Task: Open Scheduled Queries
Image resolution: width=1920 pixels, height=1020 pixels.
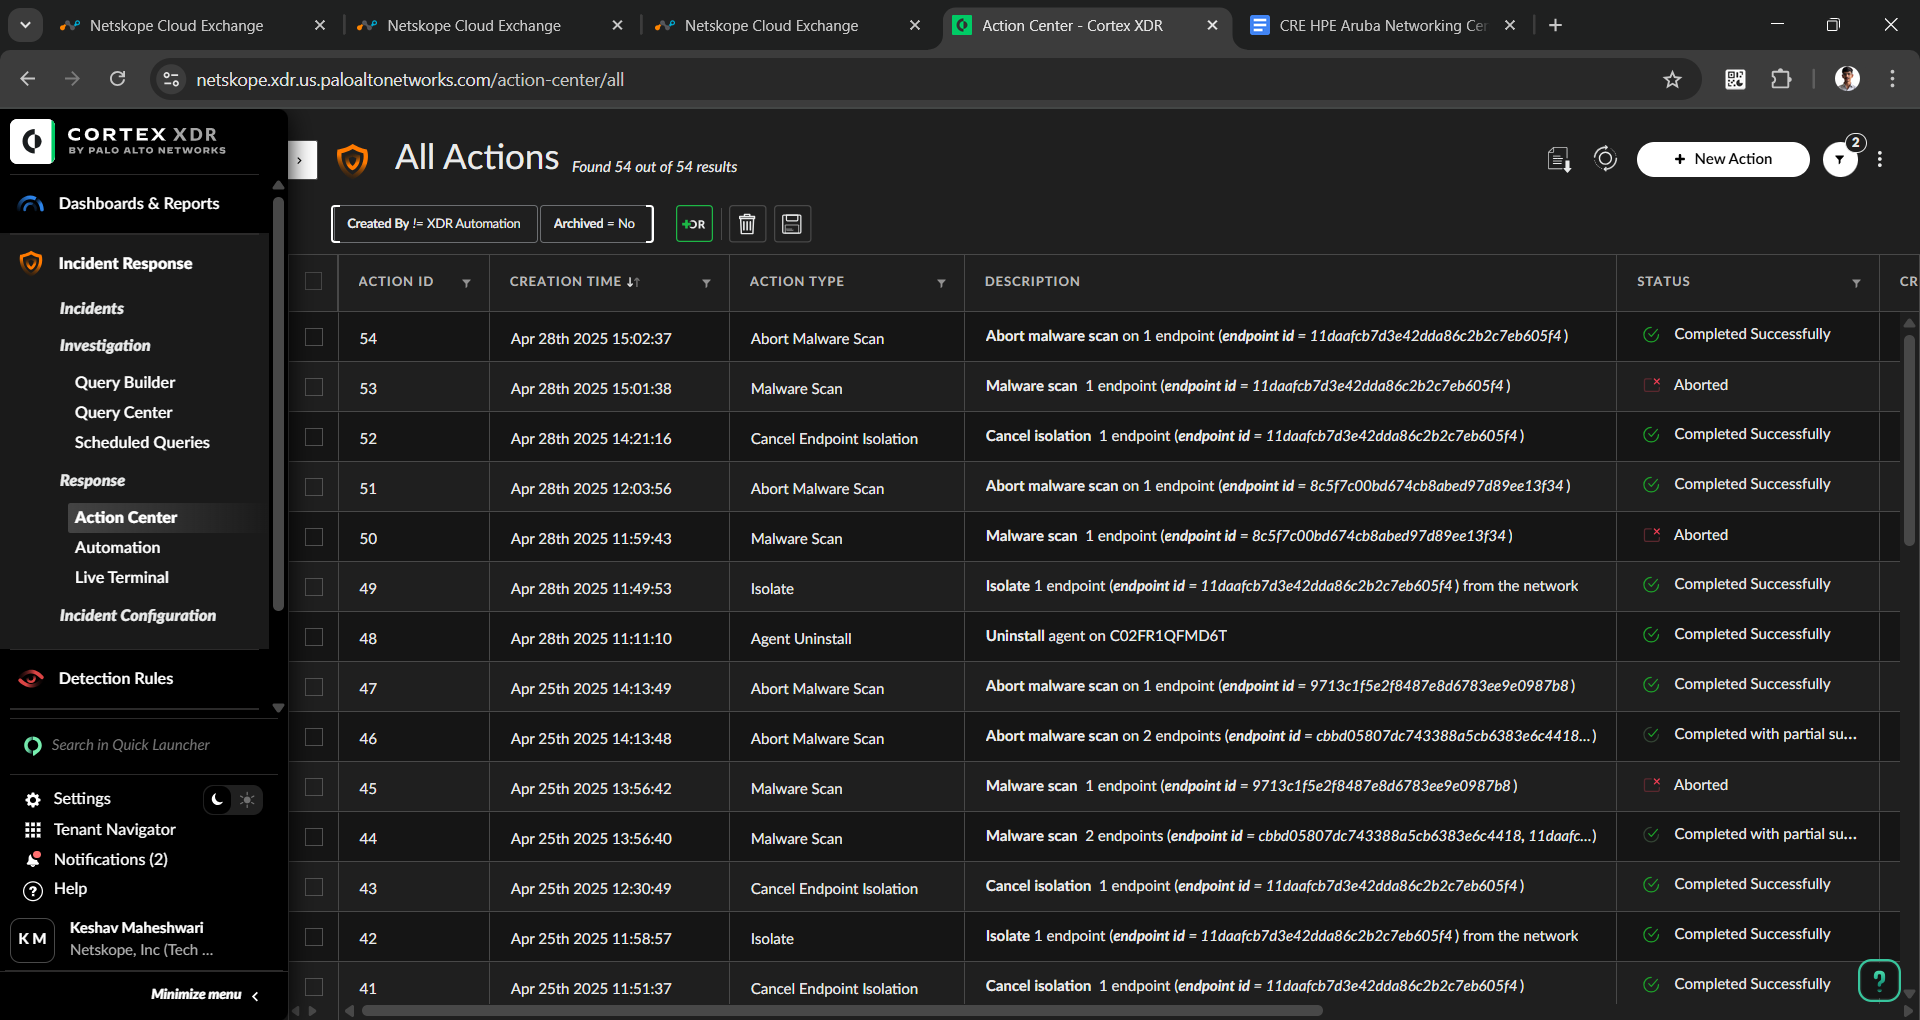Action: pyautogui.click(x=142, y=443)
